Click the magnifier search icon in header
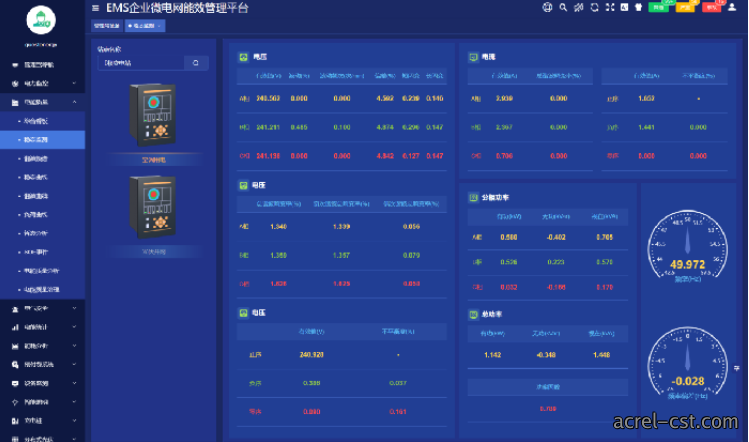749x442 pixels. click(563, 7)
